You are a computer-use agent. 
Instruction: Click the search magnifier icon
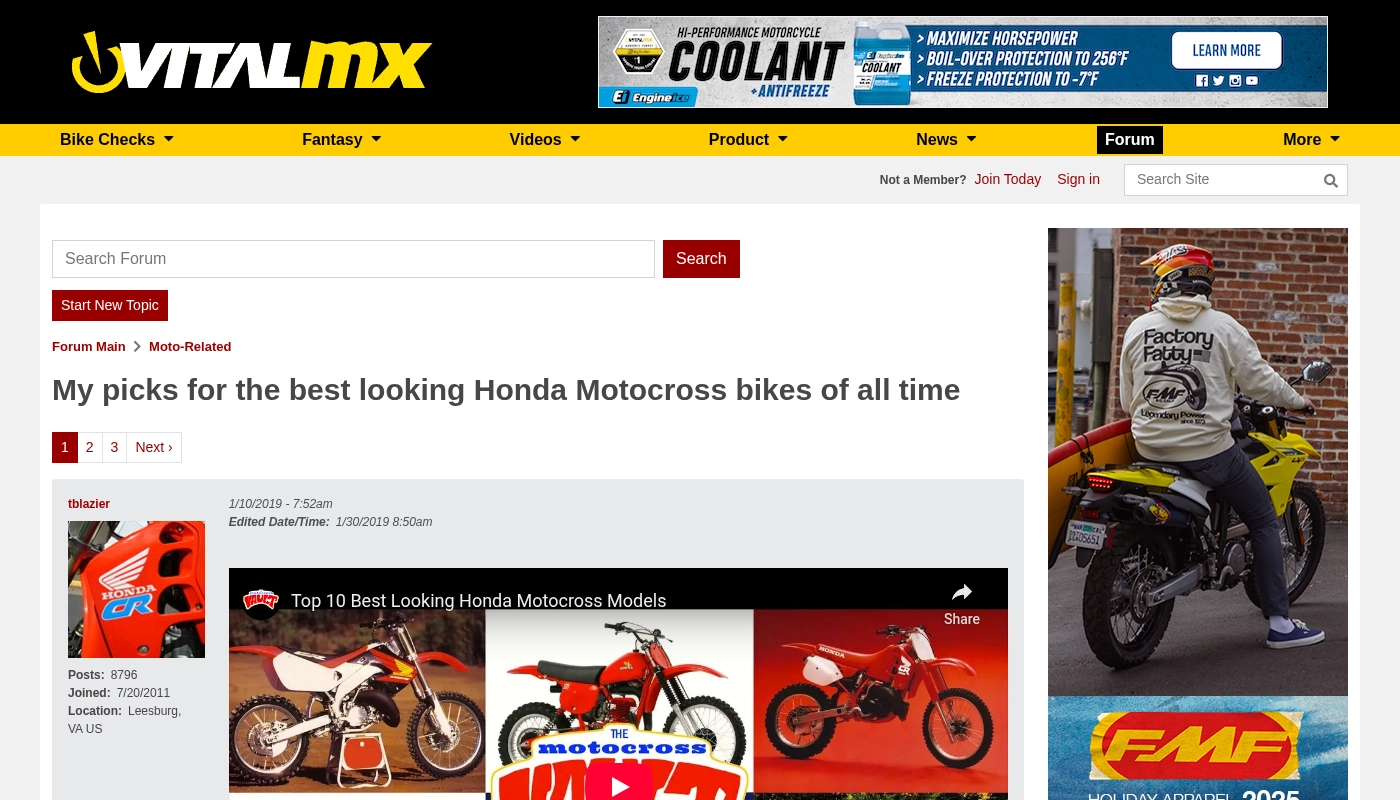tap(1330, 181)
